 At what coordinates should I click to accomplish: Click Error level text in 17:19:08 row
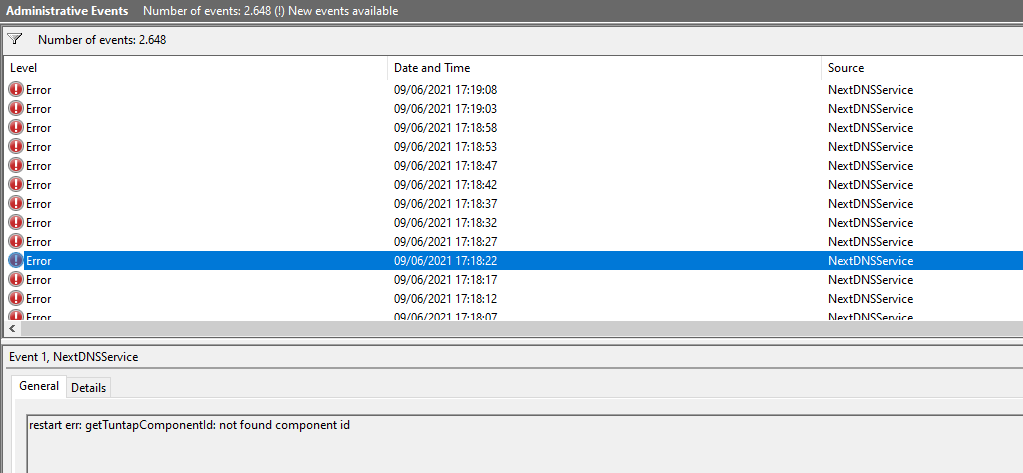[38, 89]
